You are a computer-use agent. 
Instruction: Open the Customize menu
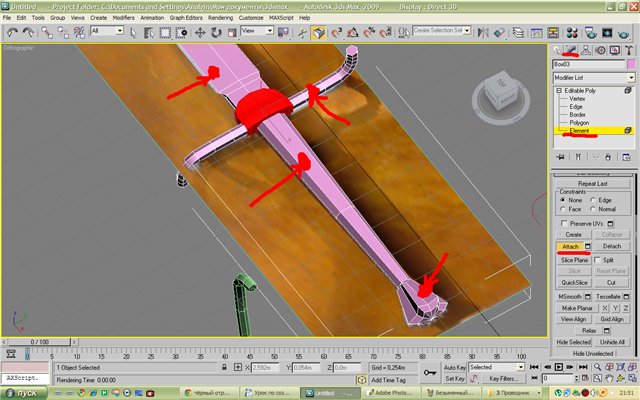click(x=251, y=18)
